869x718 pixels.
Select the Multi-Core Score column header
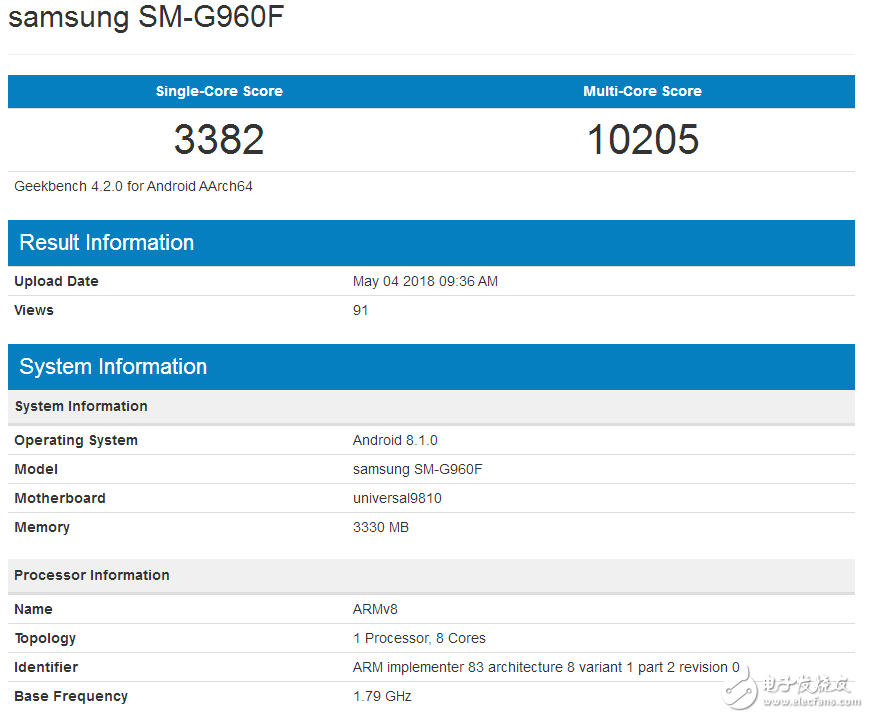[x=642, y=91]
